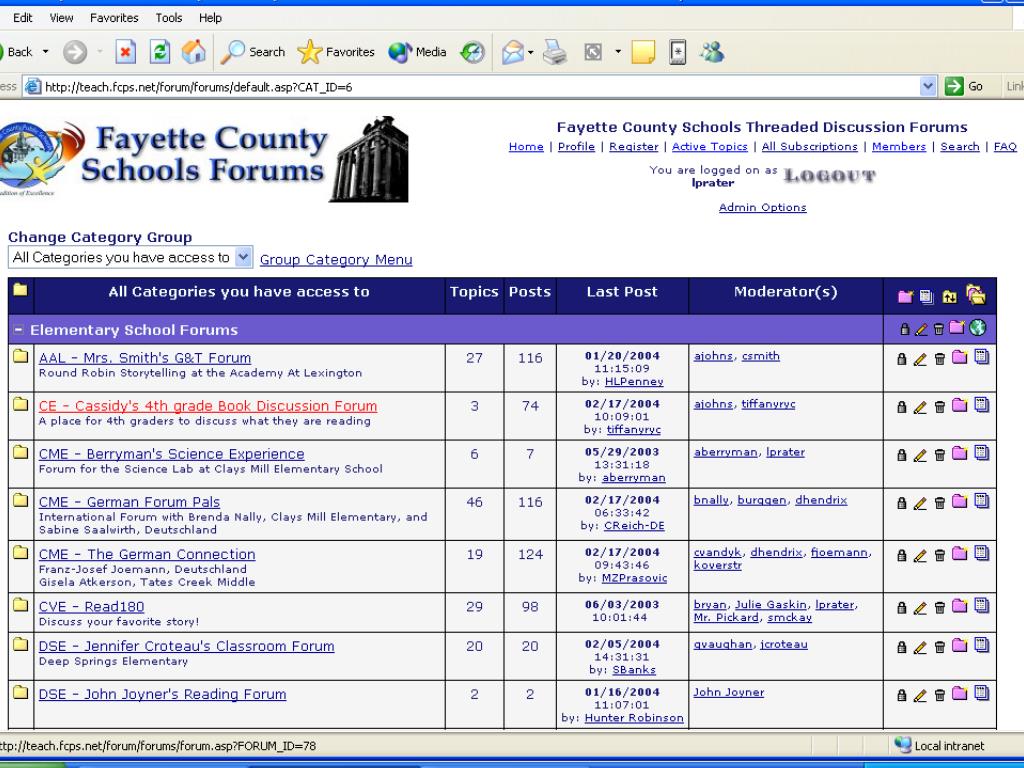Delete DSE John Joyner's Reading Forum trash icon

pos(940,696)
